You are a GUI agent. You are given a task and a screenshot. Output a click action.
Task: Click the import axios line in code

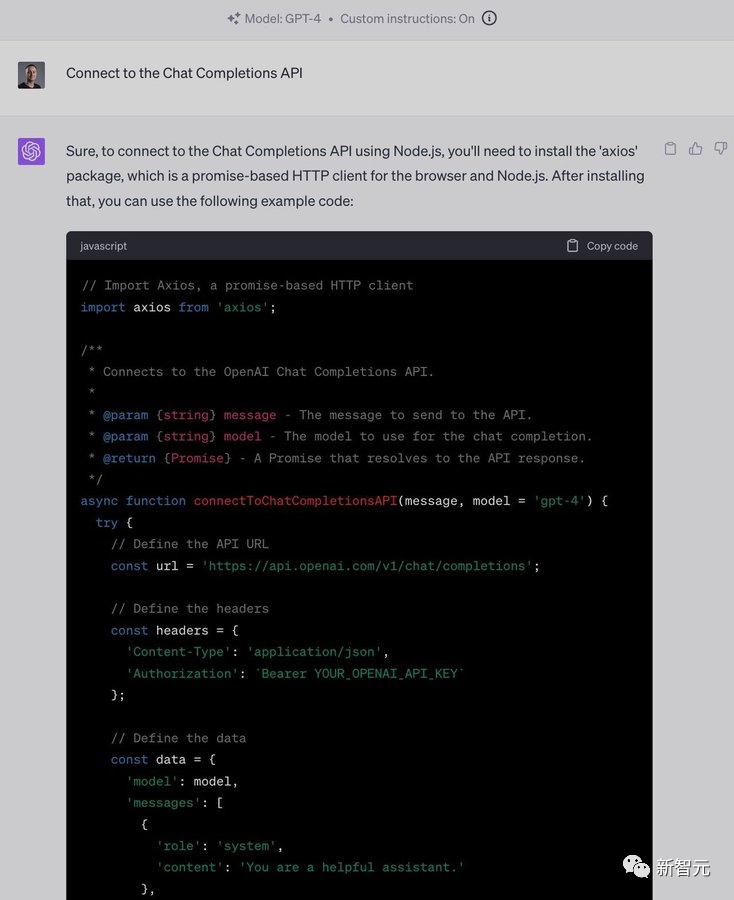pyautogui.click(x=178, y=307)
